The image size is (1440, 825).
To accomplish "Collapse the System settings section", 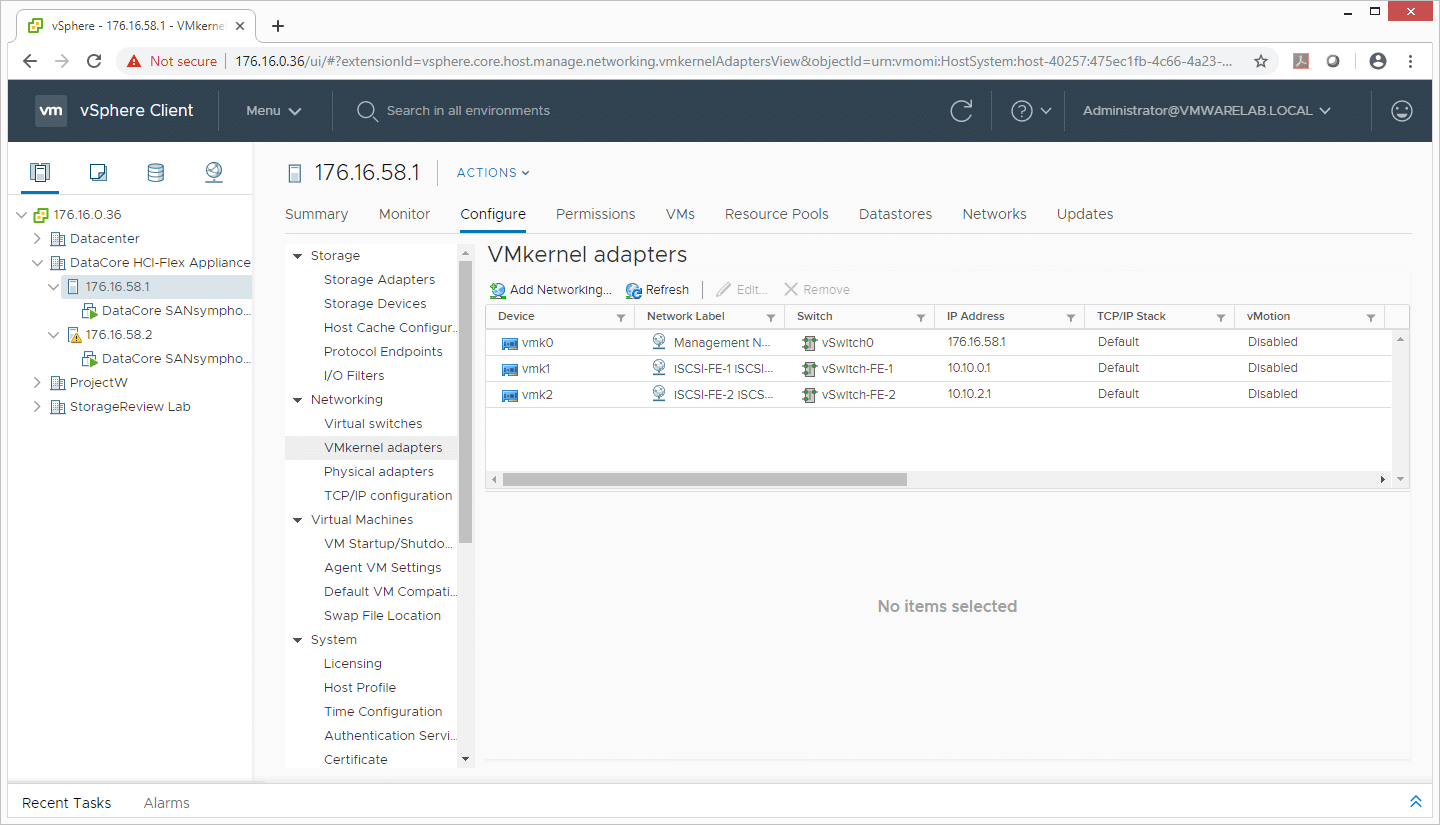I will [x=297, y=640].
